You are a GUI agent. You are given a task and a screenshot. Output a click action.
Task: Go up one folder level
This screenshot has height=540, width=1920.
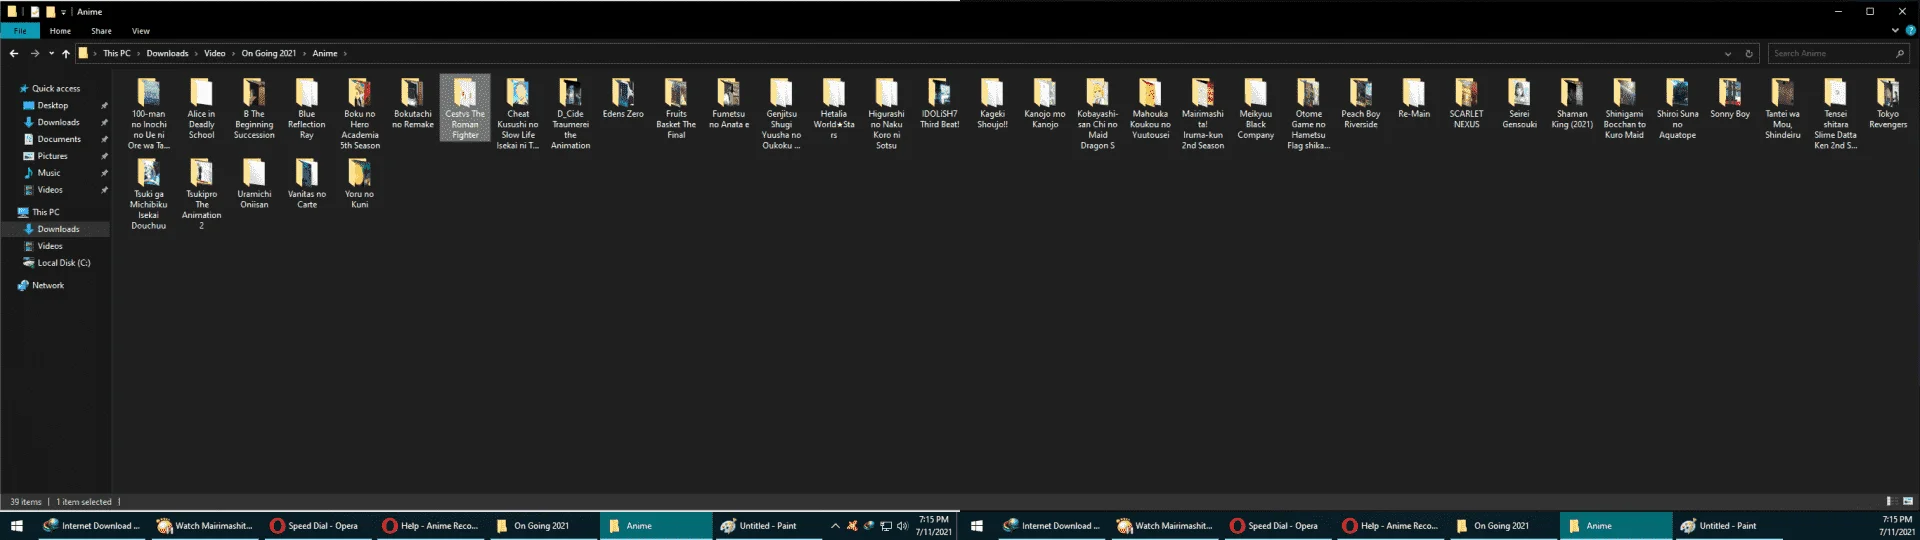66,53
